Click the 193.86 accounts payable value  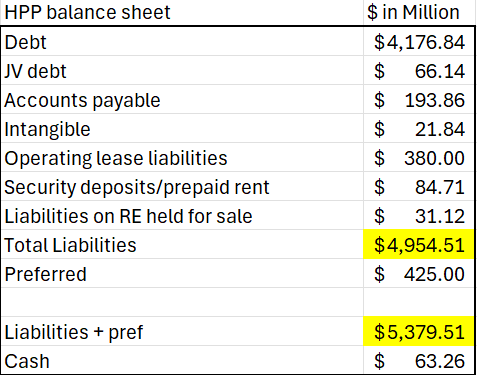click(419, 99)
